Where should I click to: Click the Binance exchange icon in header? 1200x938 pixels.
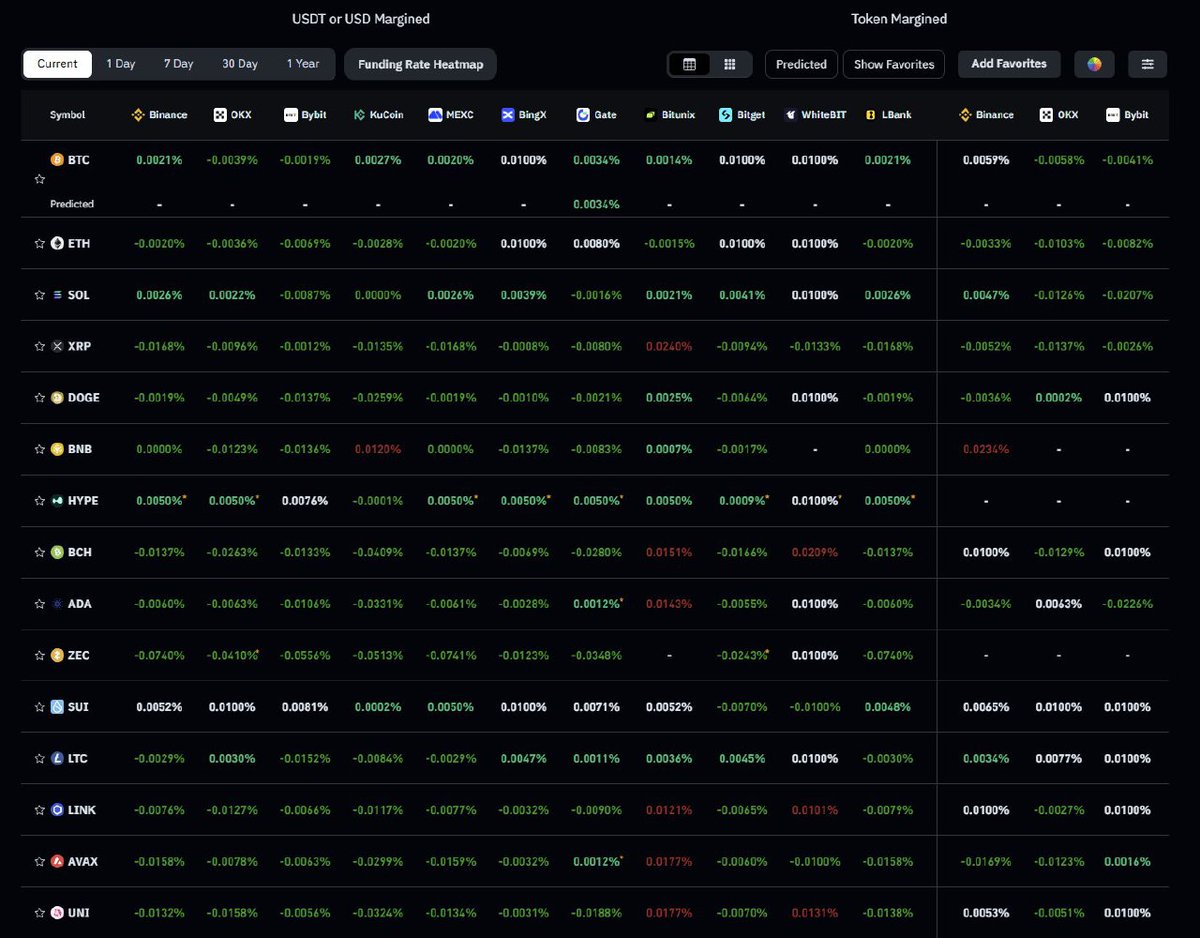[x=137, y=114]
